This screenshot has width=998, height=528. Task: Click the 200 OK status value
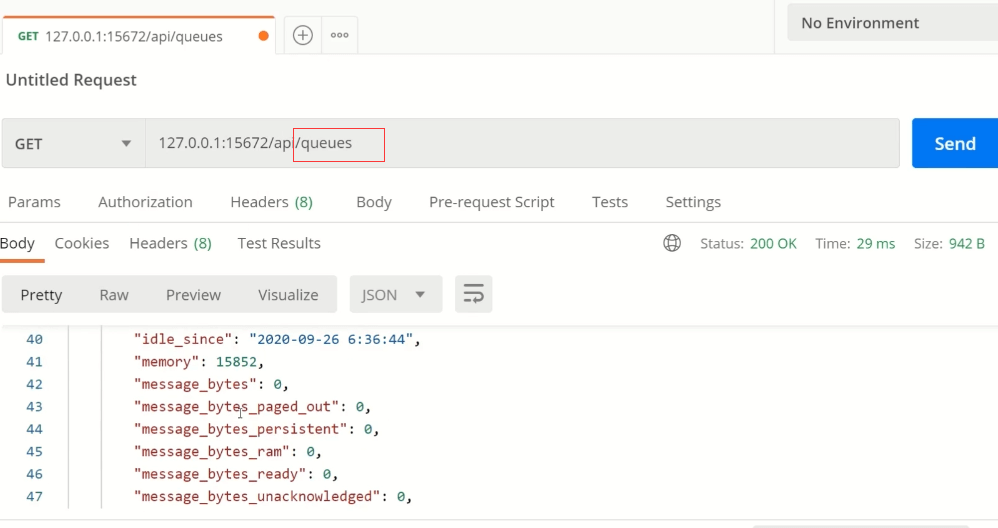click(773, 244)
